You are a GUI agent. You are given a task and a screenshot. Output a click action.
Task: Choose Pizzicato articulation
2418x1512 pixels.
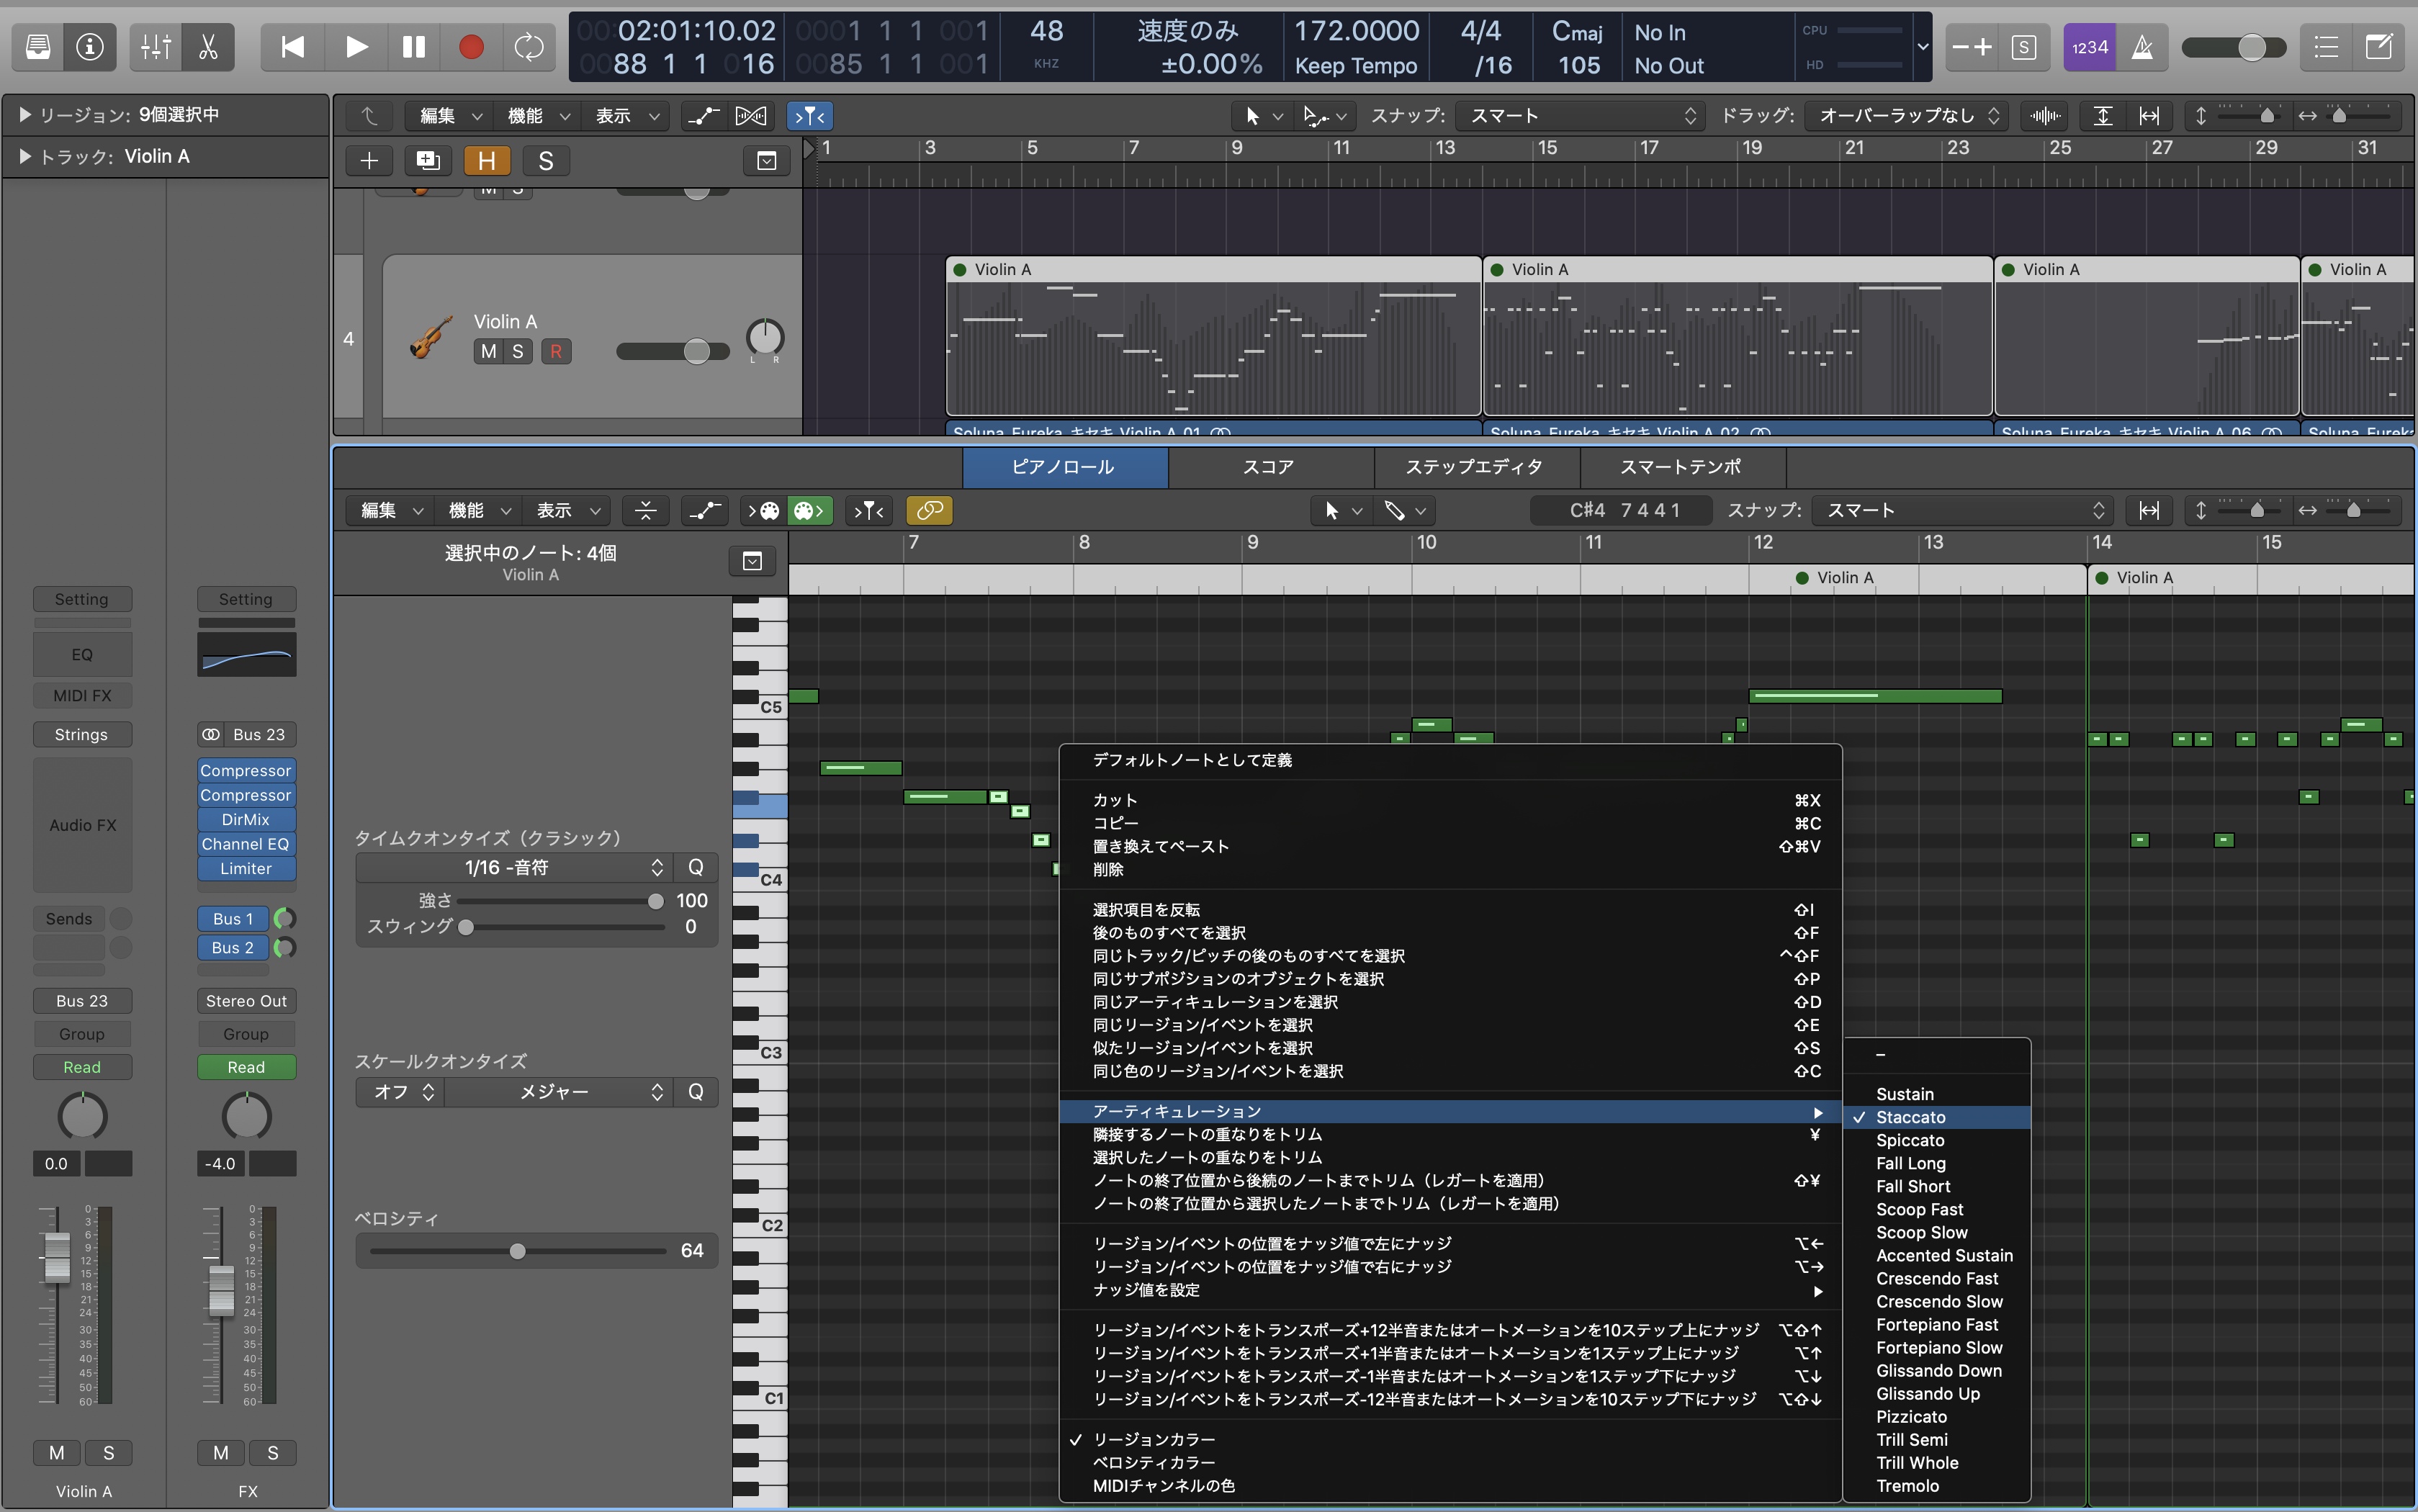(1938, 1417)
